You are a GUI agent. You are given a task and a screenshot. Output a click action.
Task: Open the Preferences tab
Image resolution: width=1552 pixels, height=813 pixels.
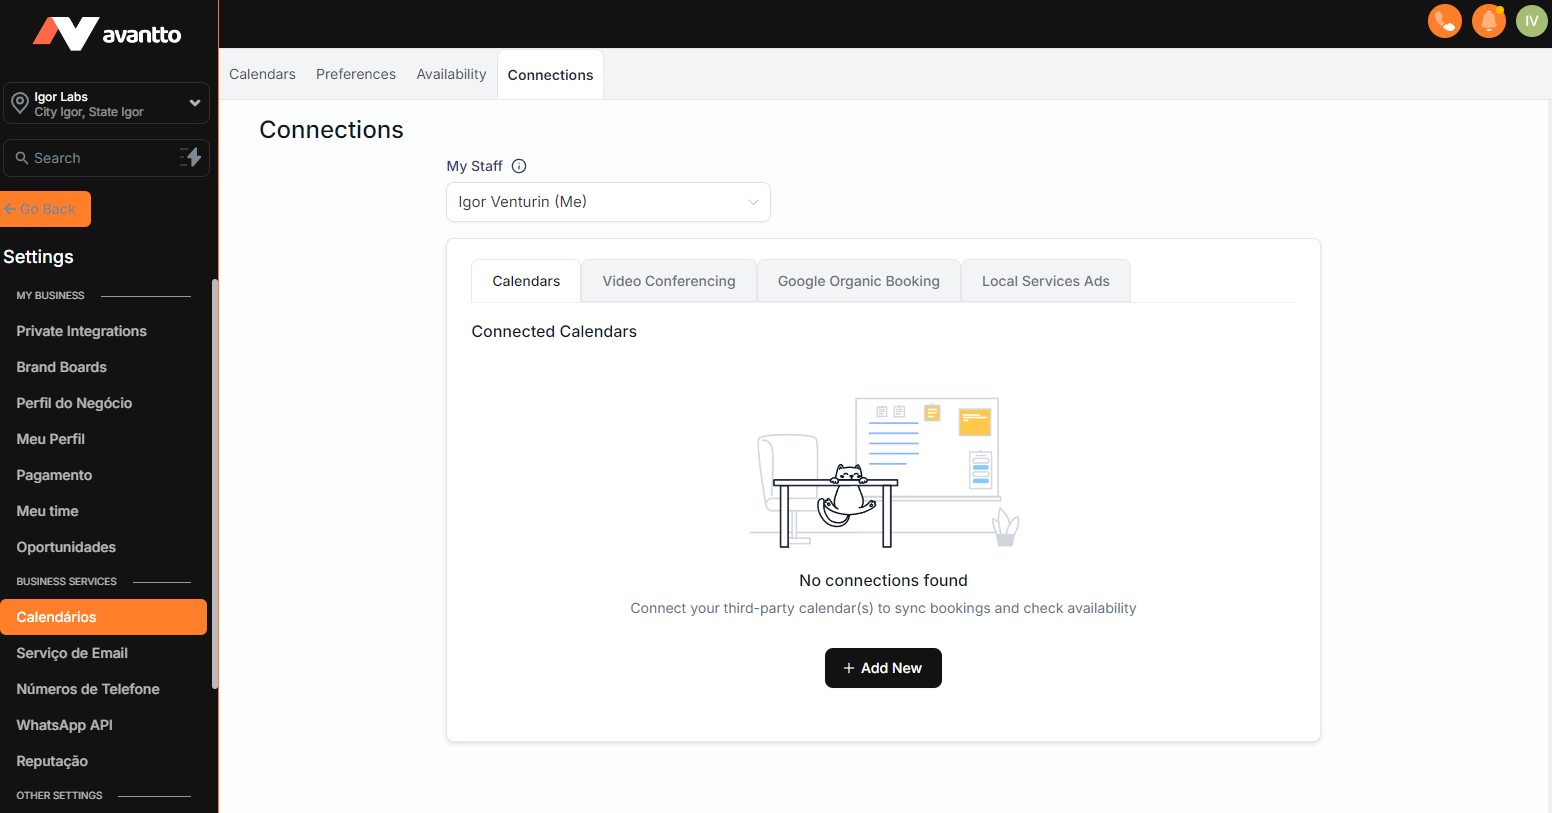click(x=355, y=74)
